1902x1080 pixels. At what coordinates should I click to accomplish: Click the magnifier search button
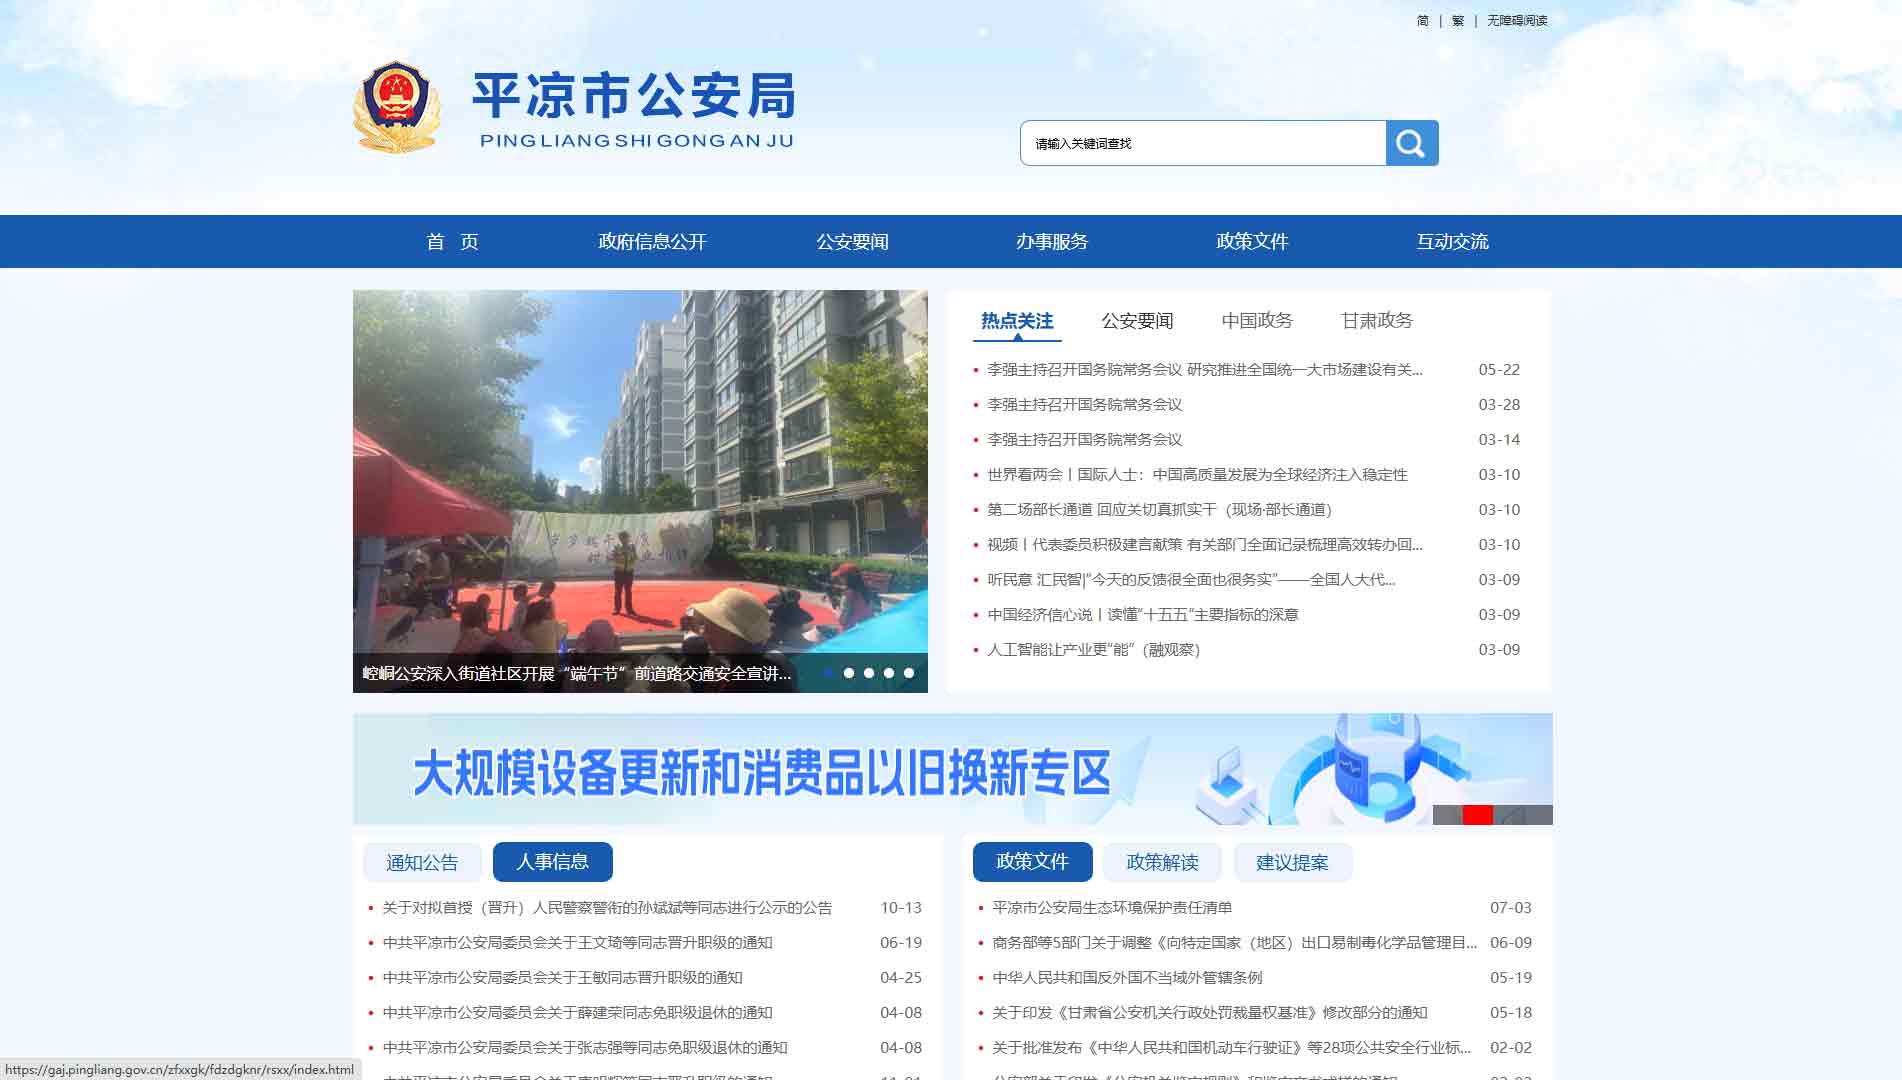1411,143
